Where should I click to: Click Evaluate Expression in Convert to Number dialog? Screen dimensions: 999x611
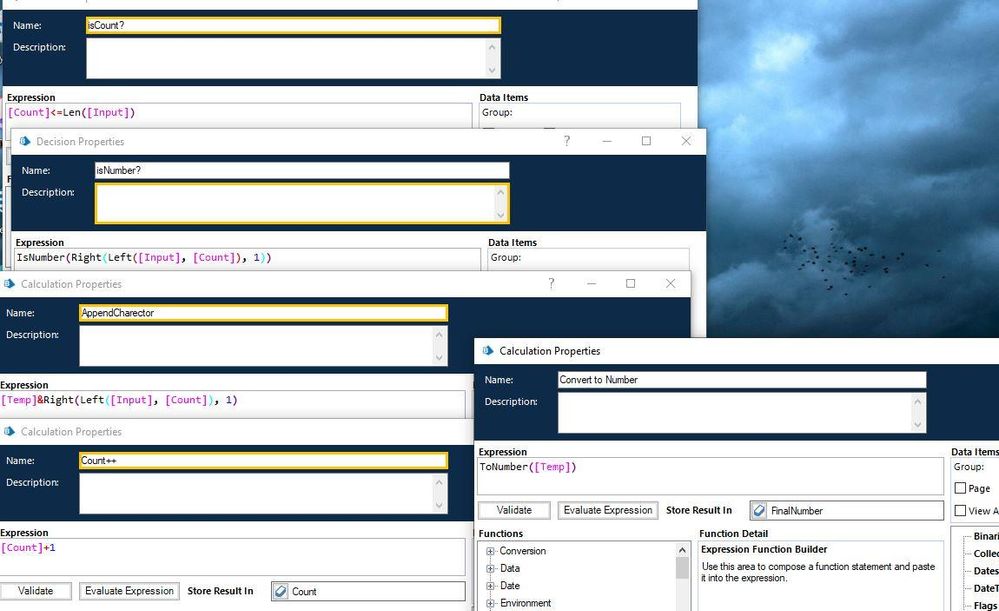[607, 510]
